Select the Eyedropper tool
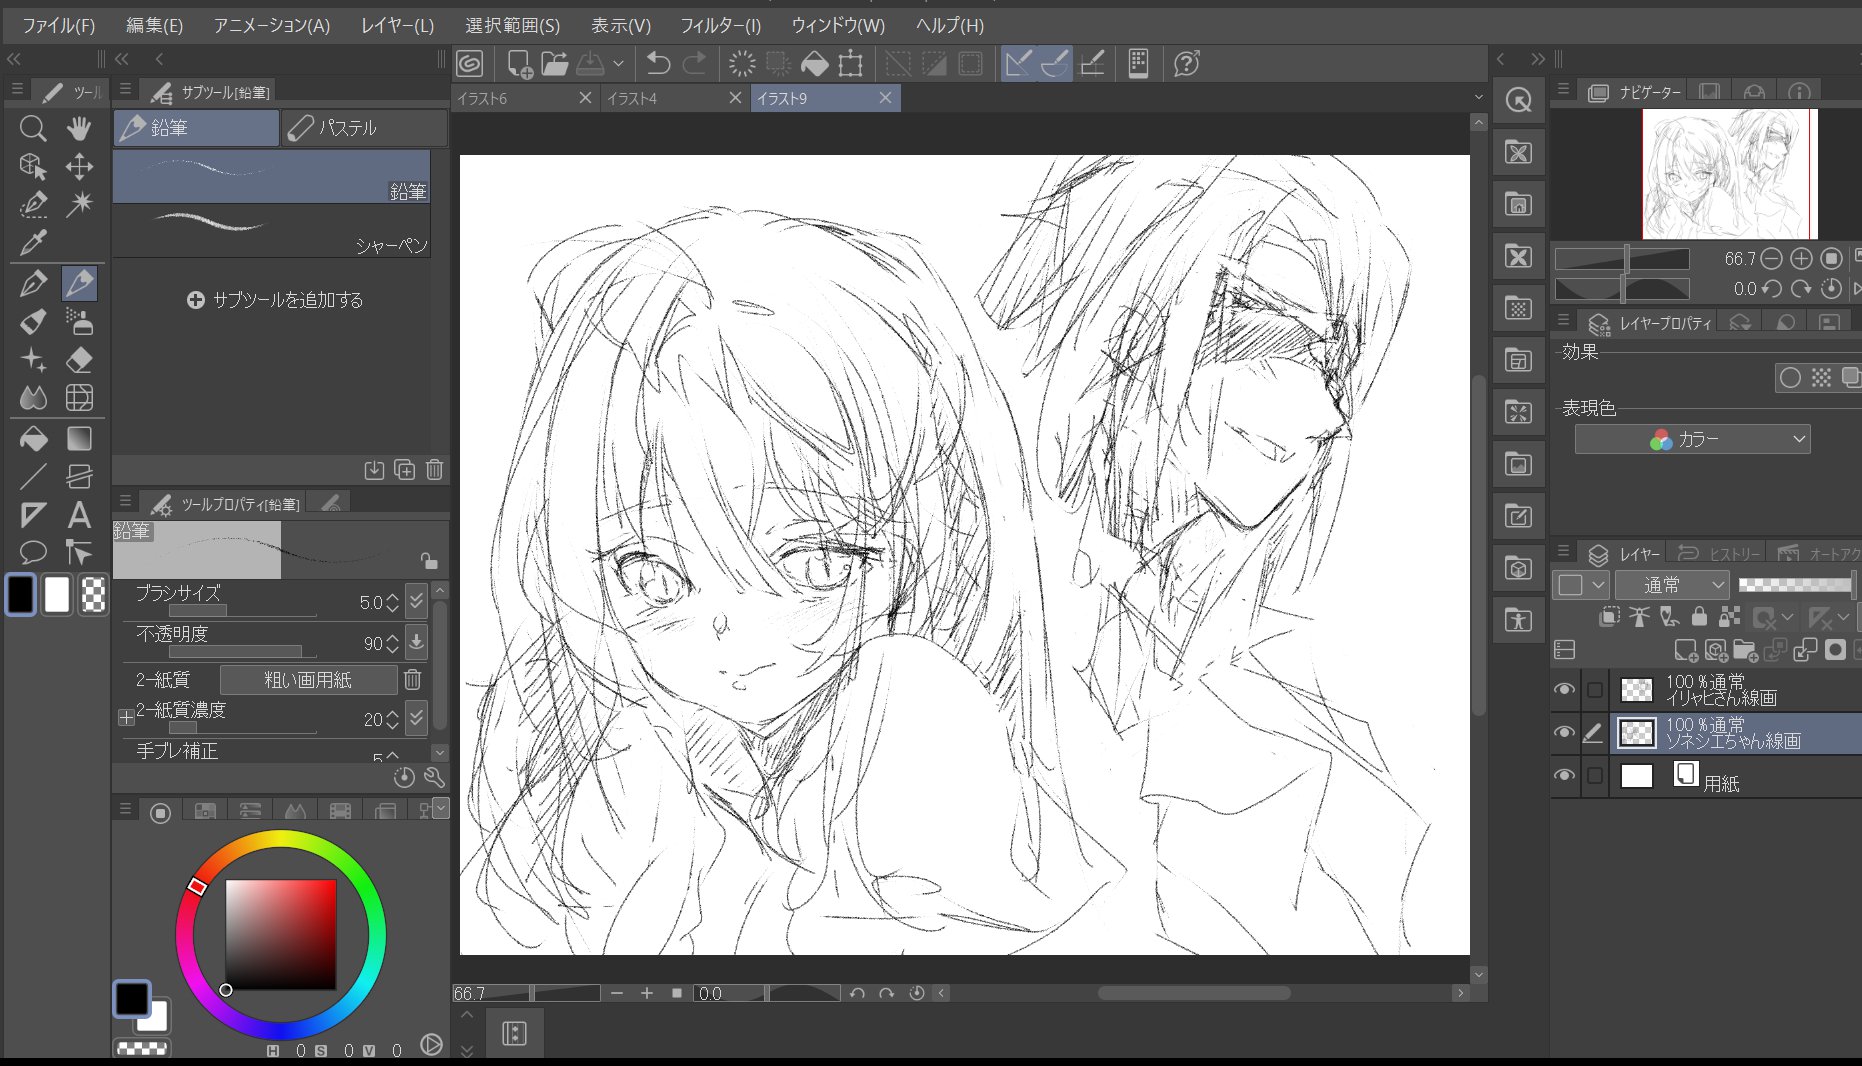This screenshot has height=1066, width=1862. click(x=33, y=242)
